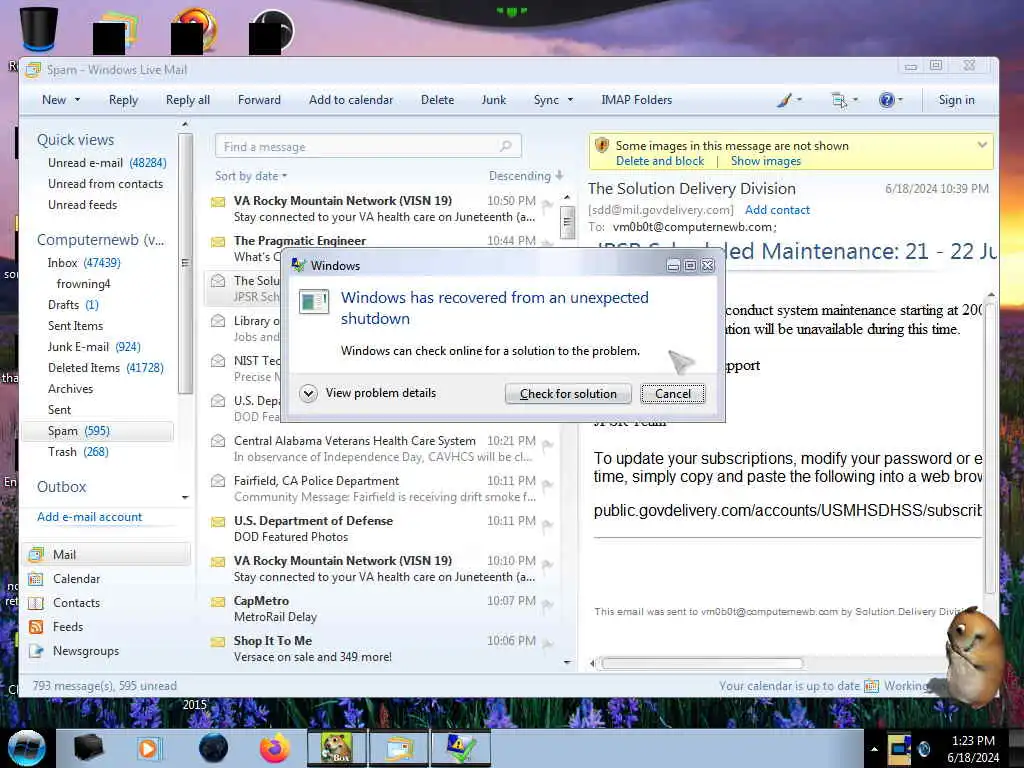This screenshot has width=1024, height=768.
Task: Select the Trash (268) folder
Action: (x=78, y=452)
